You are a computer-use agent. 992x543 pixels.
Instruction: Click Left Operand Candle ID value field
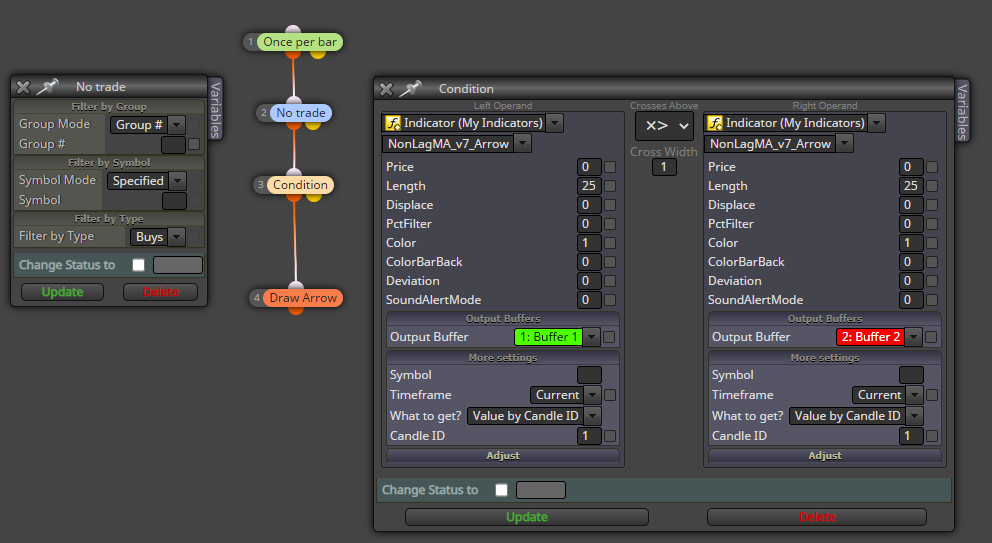coord(589,436)
